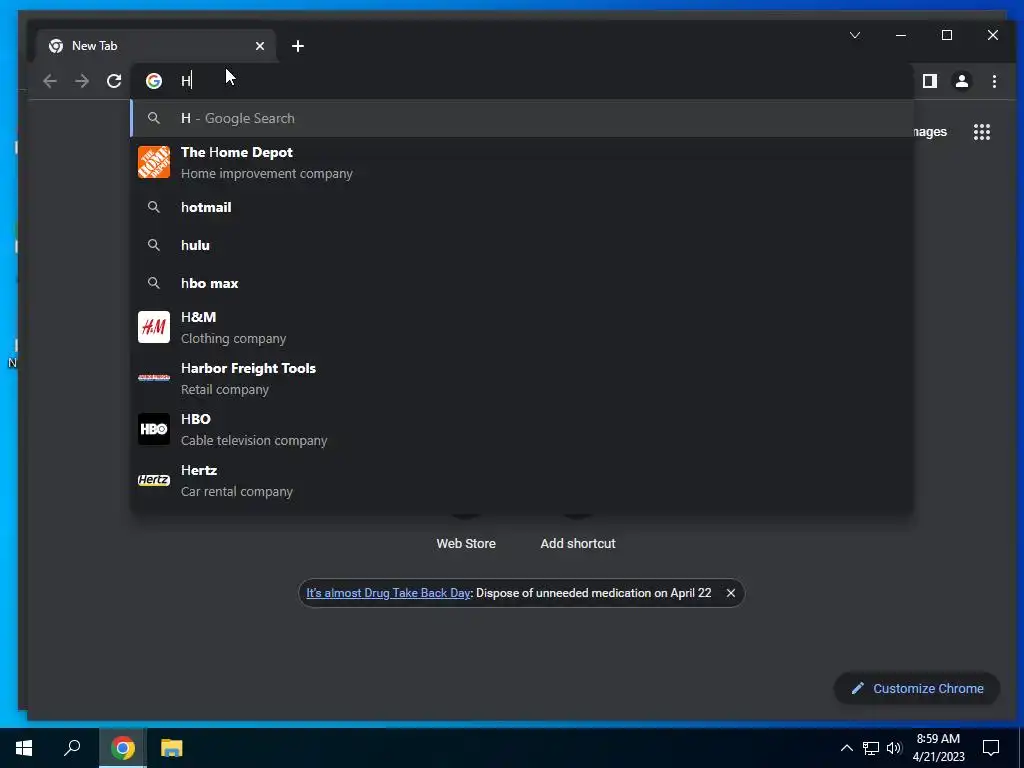Open Windows taskbar search
This screenshot has height=768, width=1024.
(x=72, y=748)
